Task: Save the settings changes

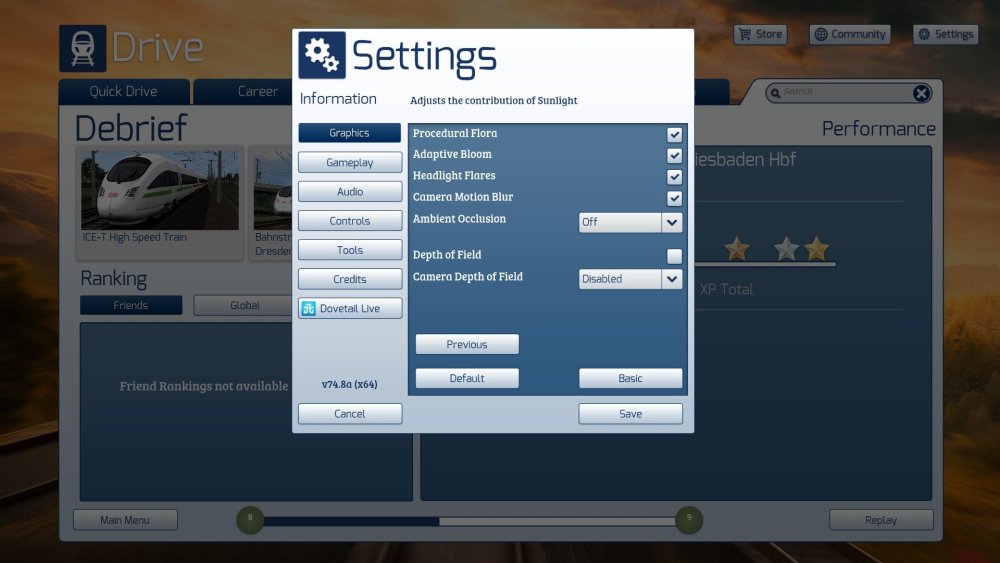Action: 630,414
